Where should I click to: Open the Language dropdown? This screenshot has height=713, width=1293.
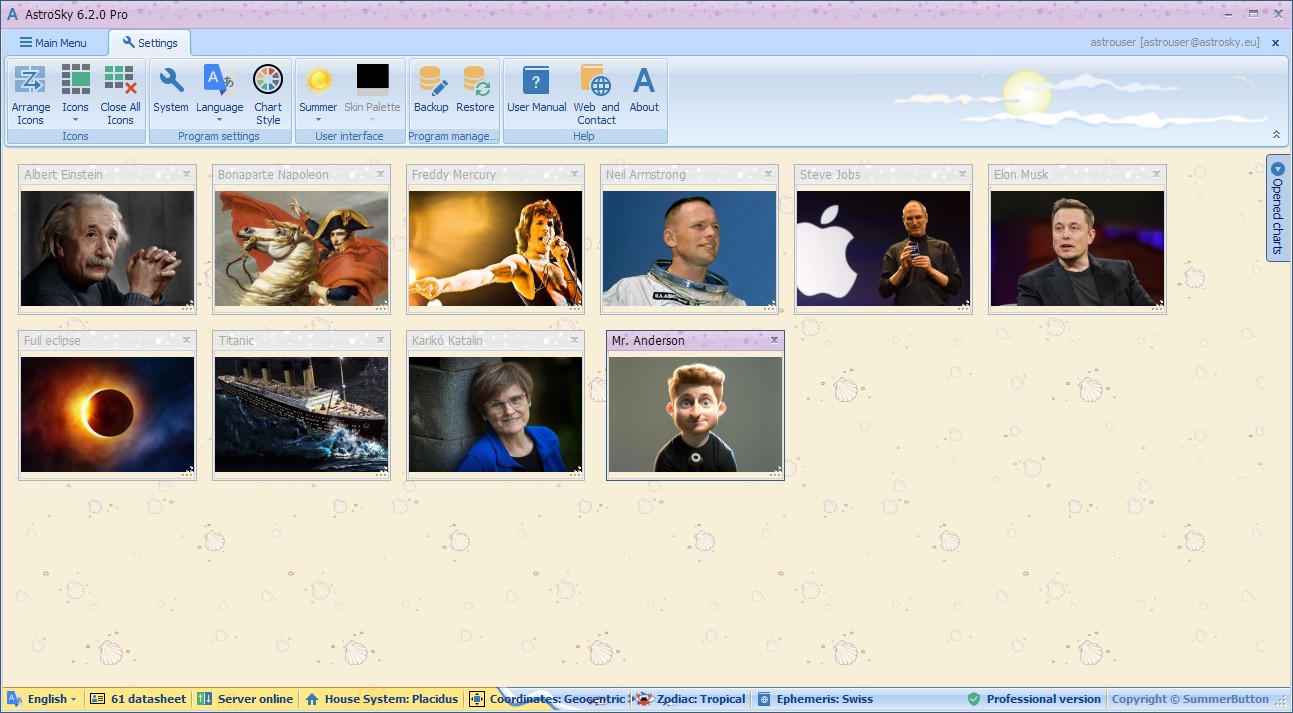click(x=219, y=95)
